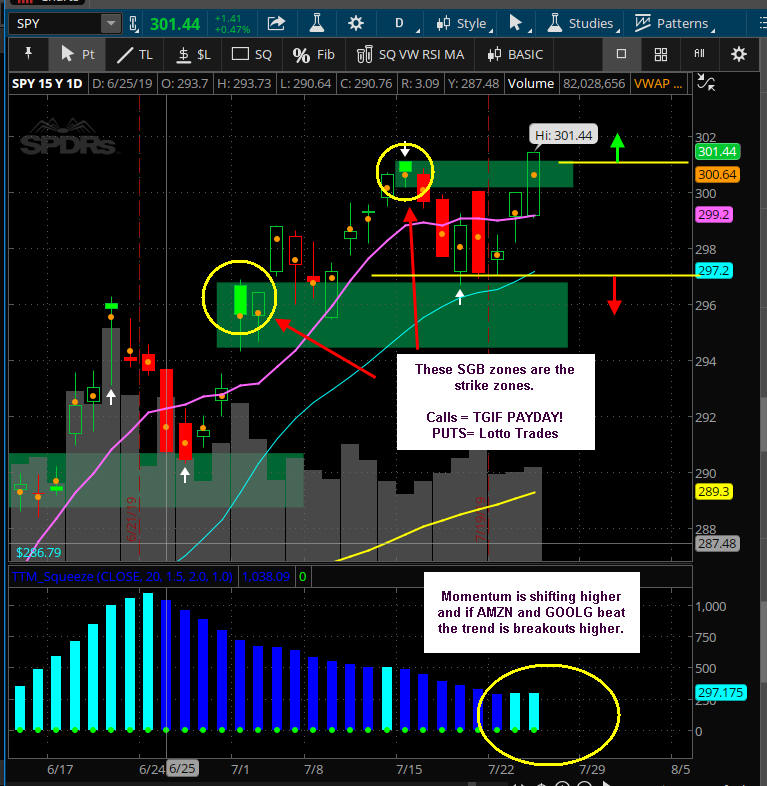Click the green 301.44 price axis label
This screenshot has width=767, height=786.
tap(717, 151)
